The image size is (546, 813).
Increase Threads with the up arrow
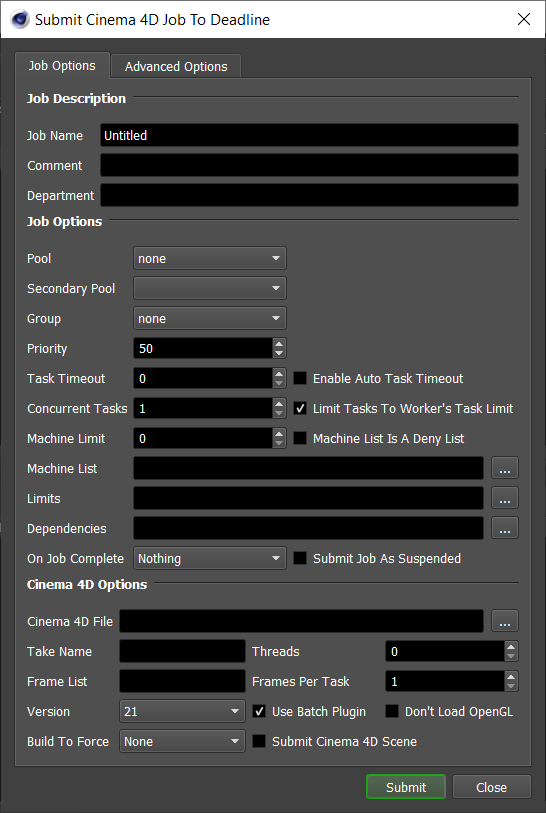(x=511, y=647)
